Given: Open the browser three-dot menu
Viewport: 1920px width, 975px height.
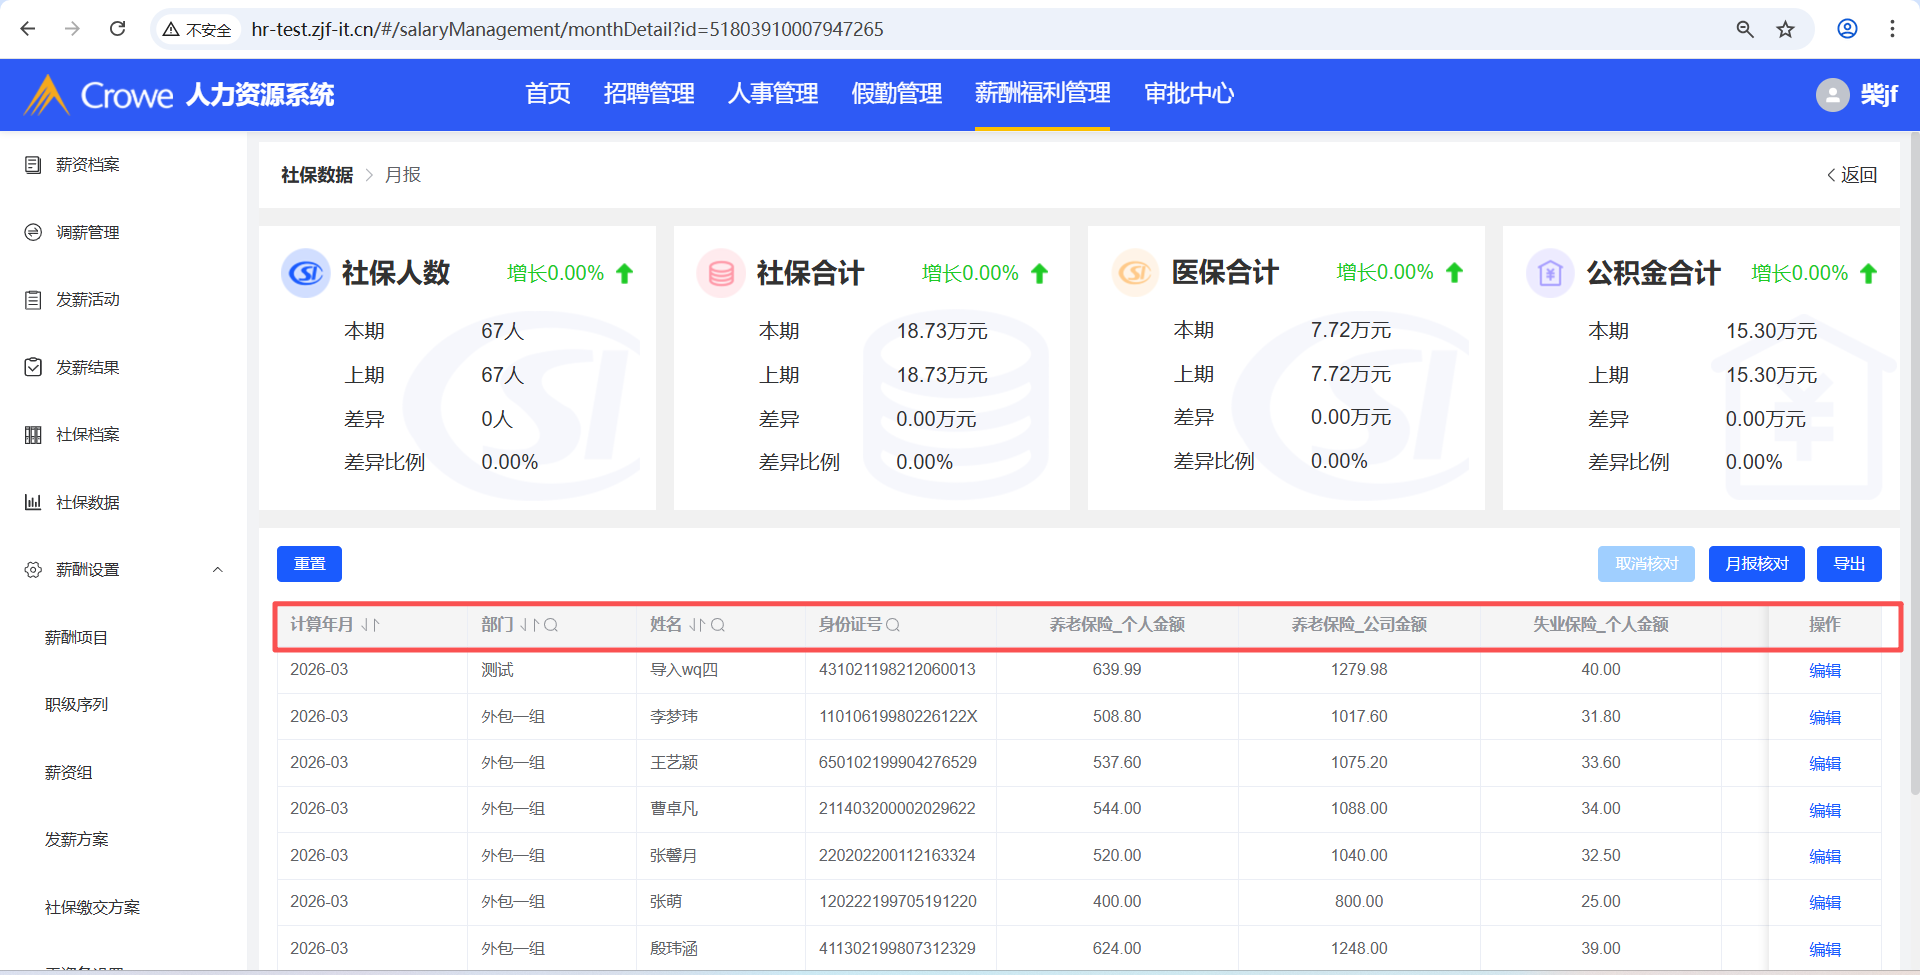Looking at the screenshot, I should click(x=1892, y=29).
